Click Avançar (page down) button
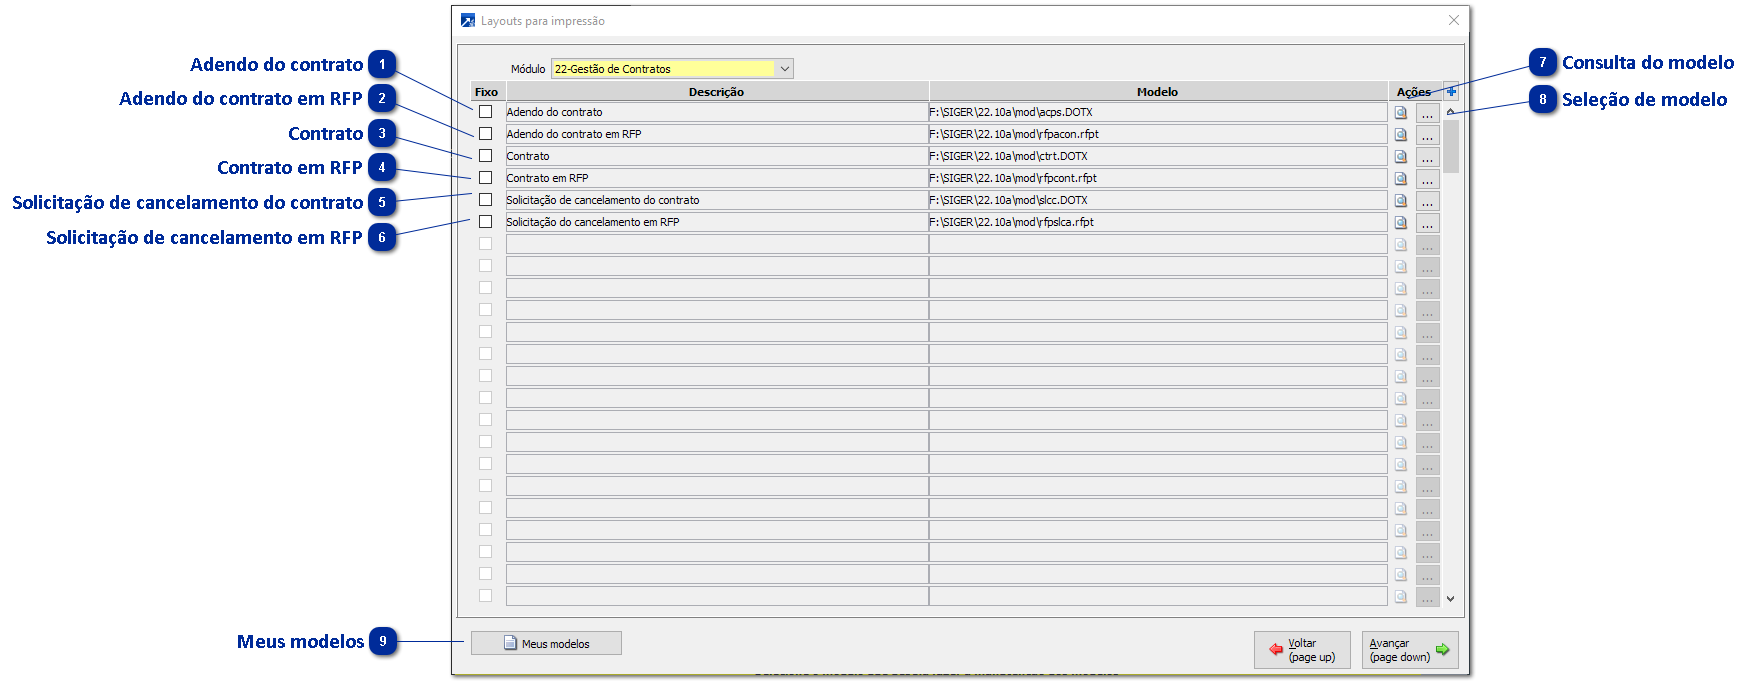The width and height of the screenshot is (1750, 691). [1410, 650]
